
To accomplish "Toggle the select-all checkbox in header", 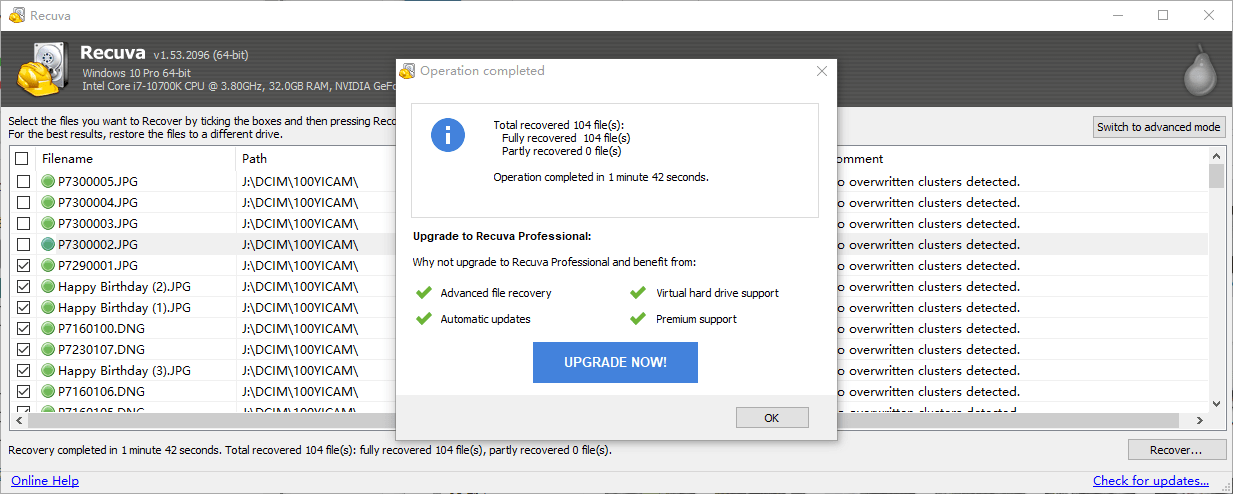I will pos(22,159).
